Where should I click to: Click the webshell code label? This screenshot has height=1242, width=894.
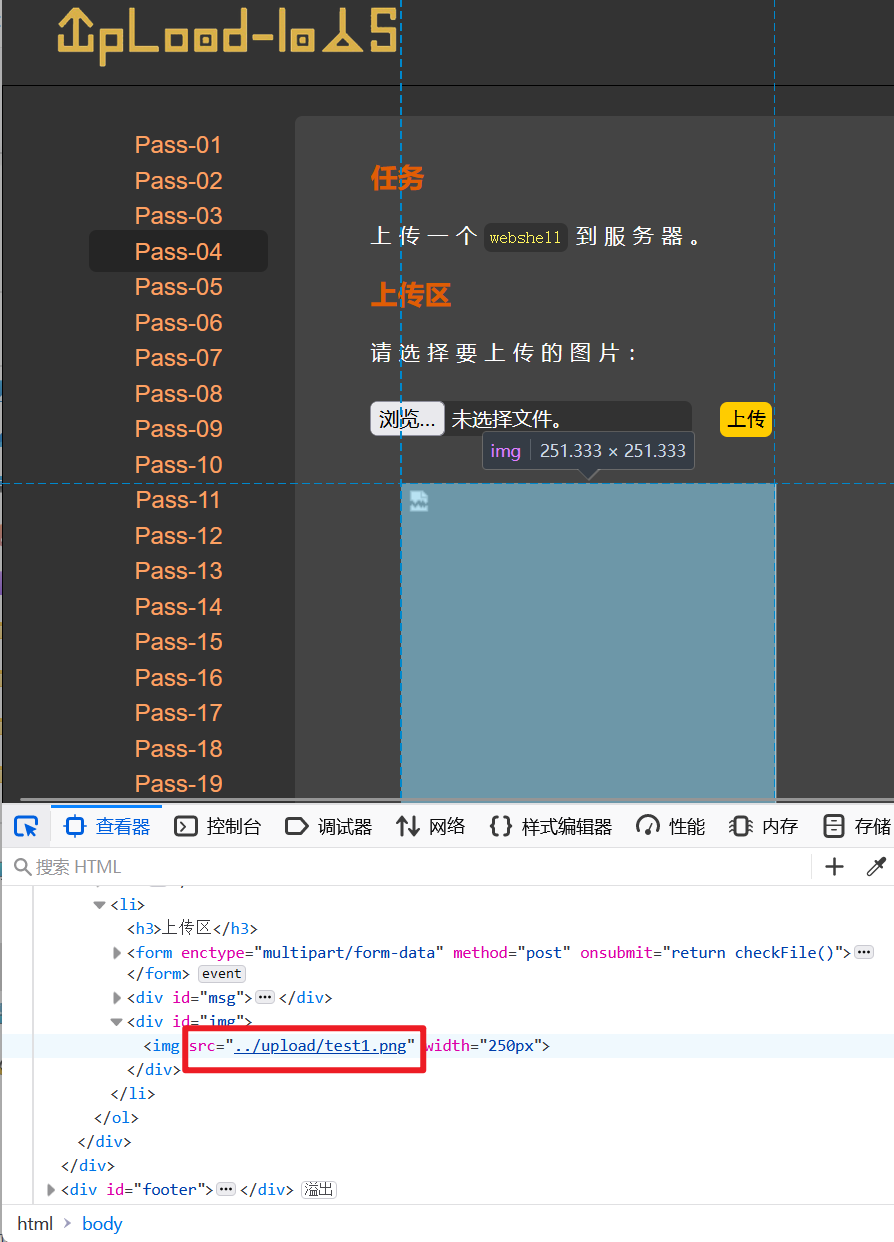click(x=526, y=238)
